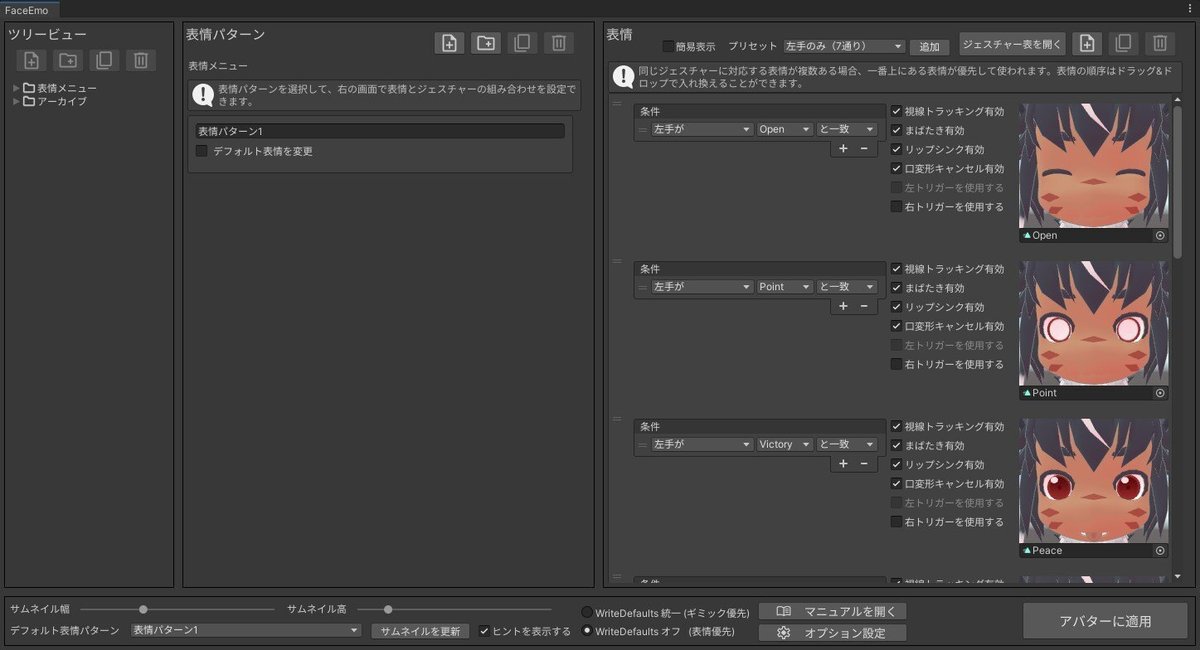The image size is (1200, 650).
Task: Click new folder icon in Tree View
Action: [68, 61]
